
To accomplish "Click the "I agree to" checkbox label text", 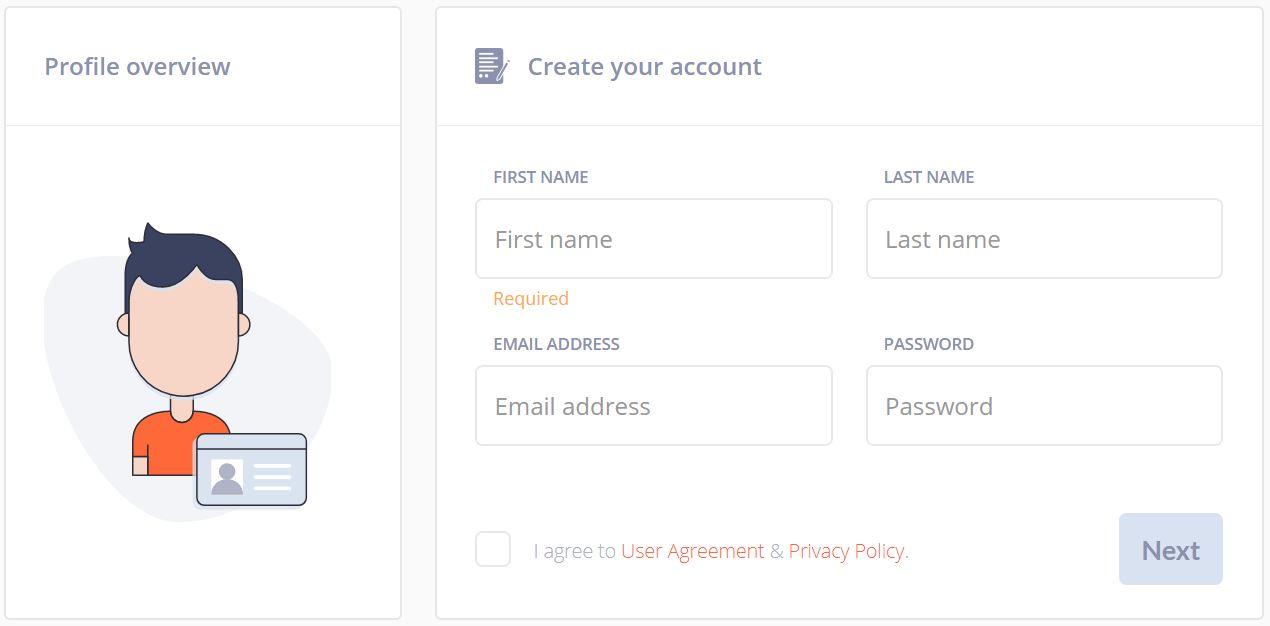I will point(574,551).
